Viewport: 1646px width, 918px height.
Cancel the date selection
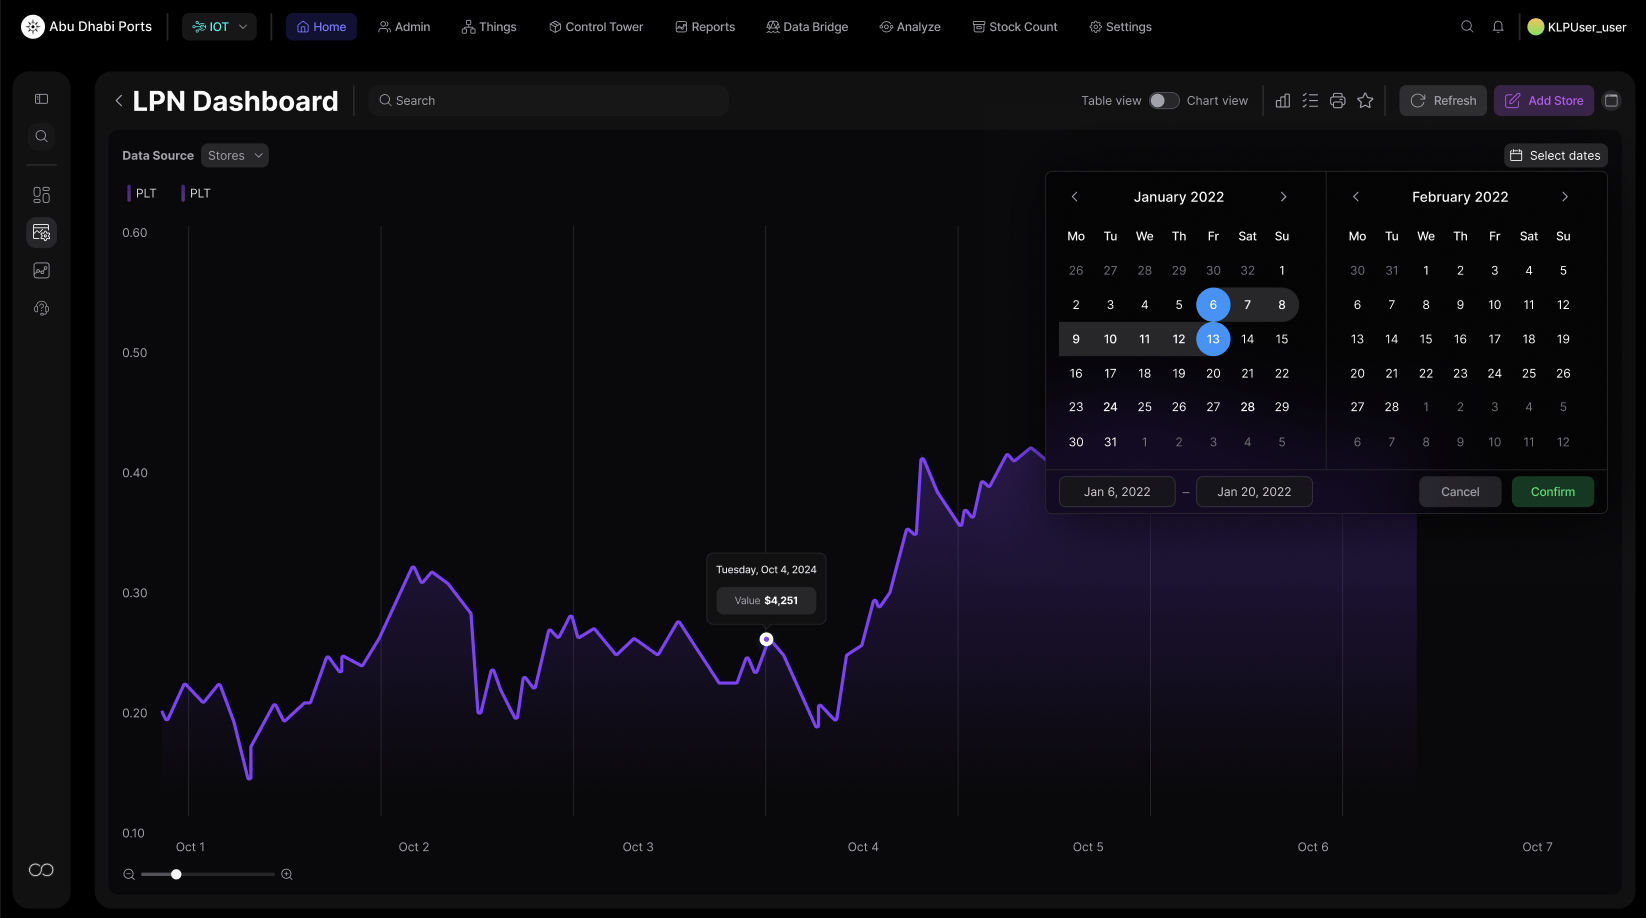click(x=1460, y=492)
